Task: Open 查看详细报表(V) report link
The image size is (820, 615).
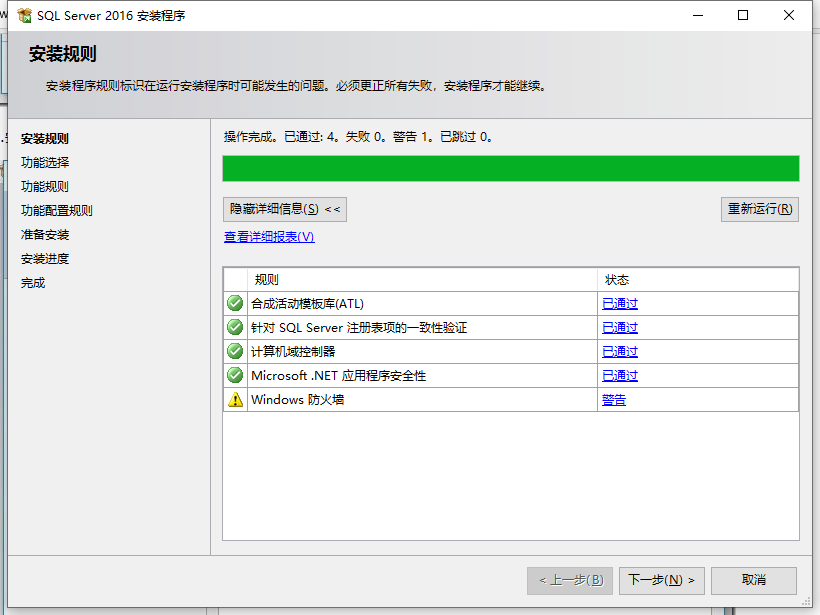Action: tap(267, 236)
